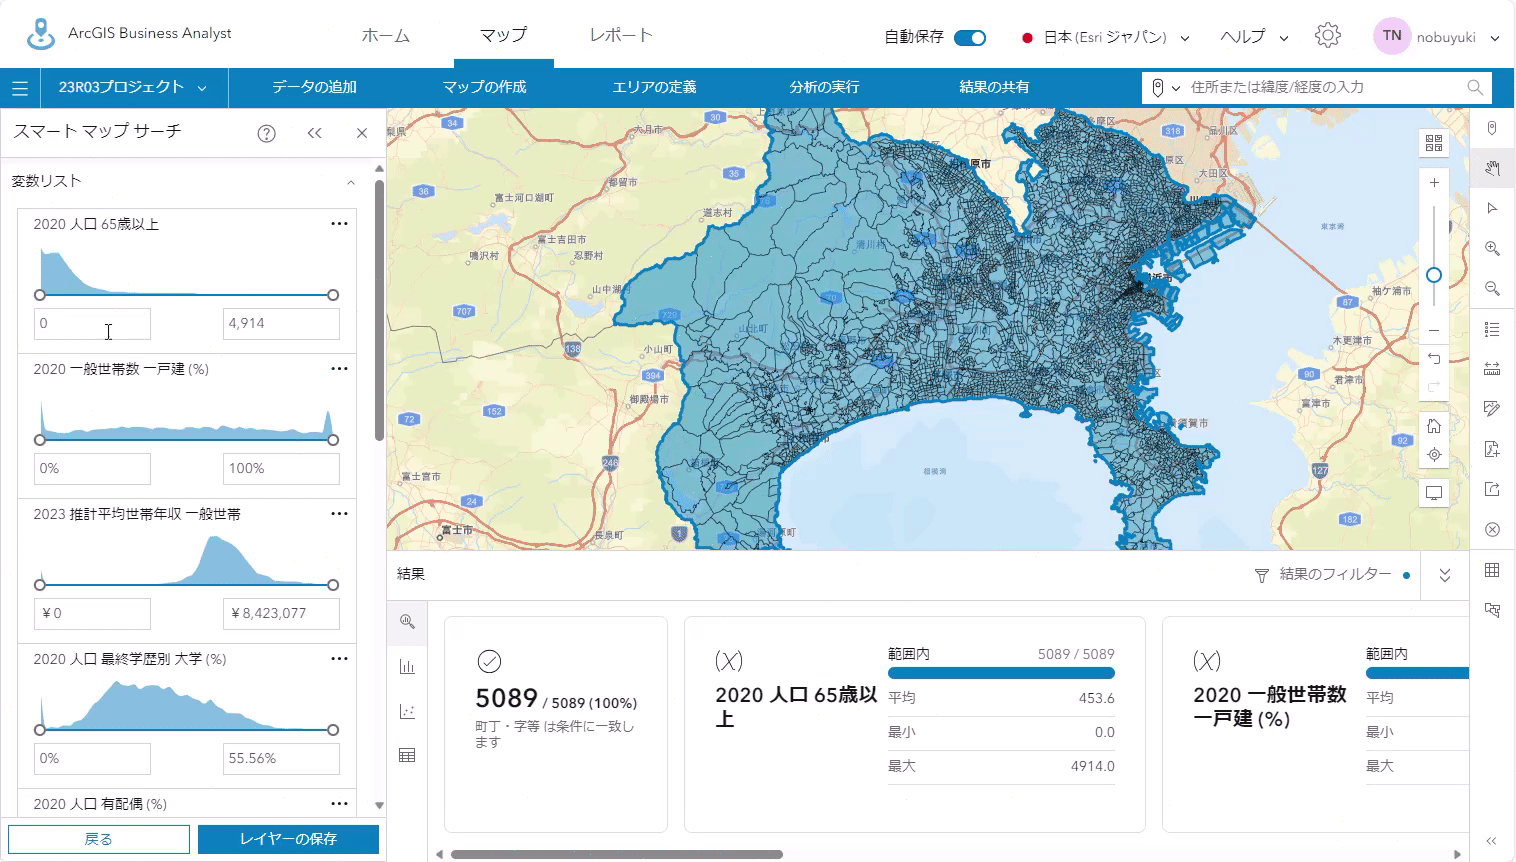Screen dimensions: 1516x862
Task: Open options for 2020 一般世帯数 一戸建
Action: tap(339, 369)
